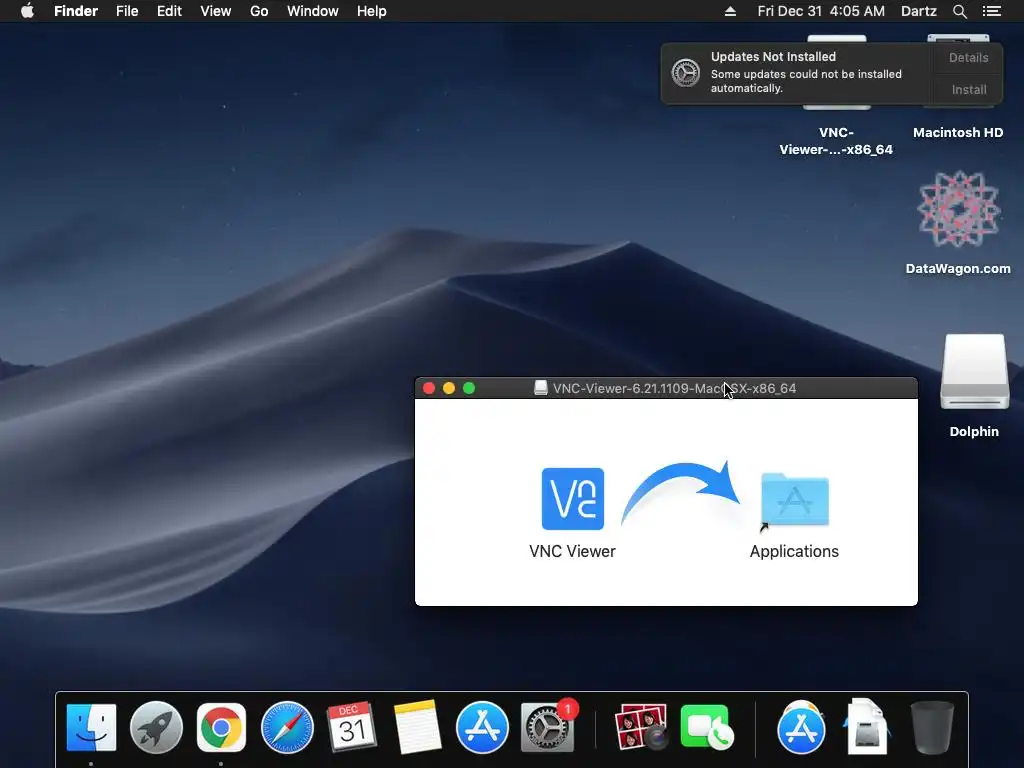Open the disk image document in Dock
Viewport: 1024px width, 768px height.
pos(866,727)
